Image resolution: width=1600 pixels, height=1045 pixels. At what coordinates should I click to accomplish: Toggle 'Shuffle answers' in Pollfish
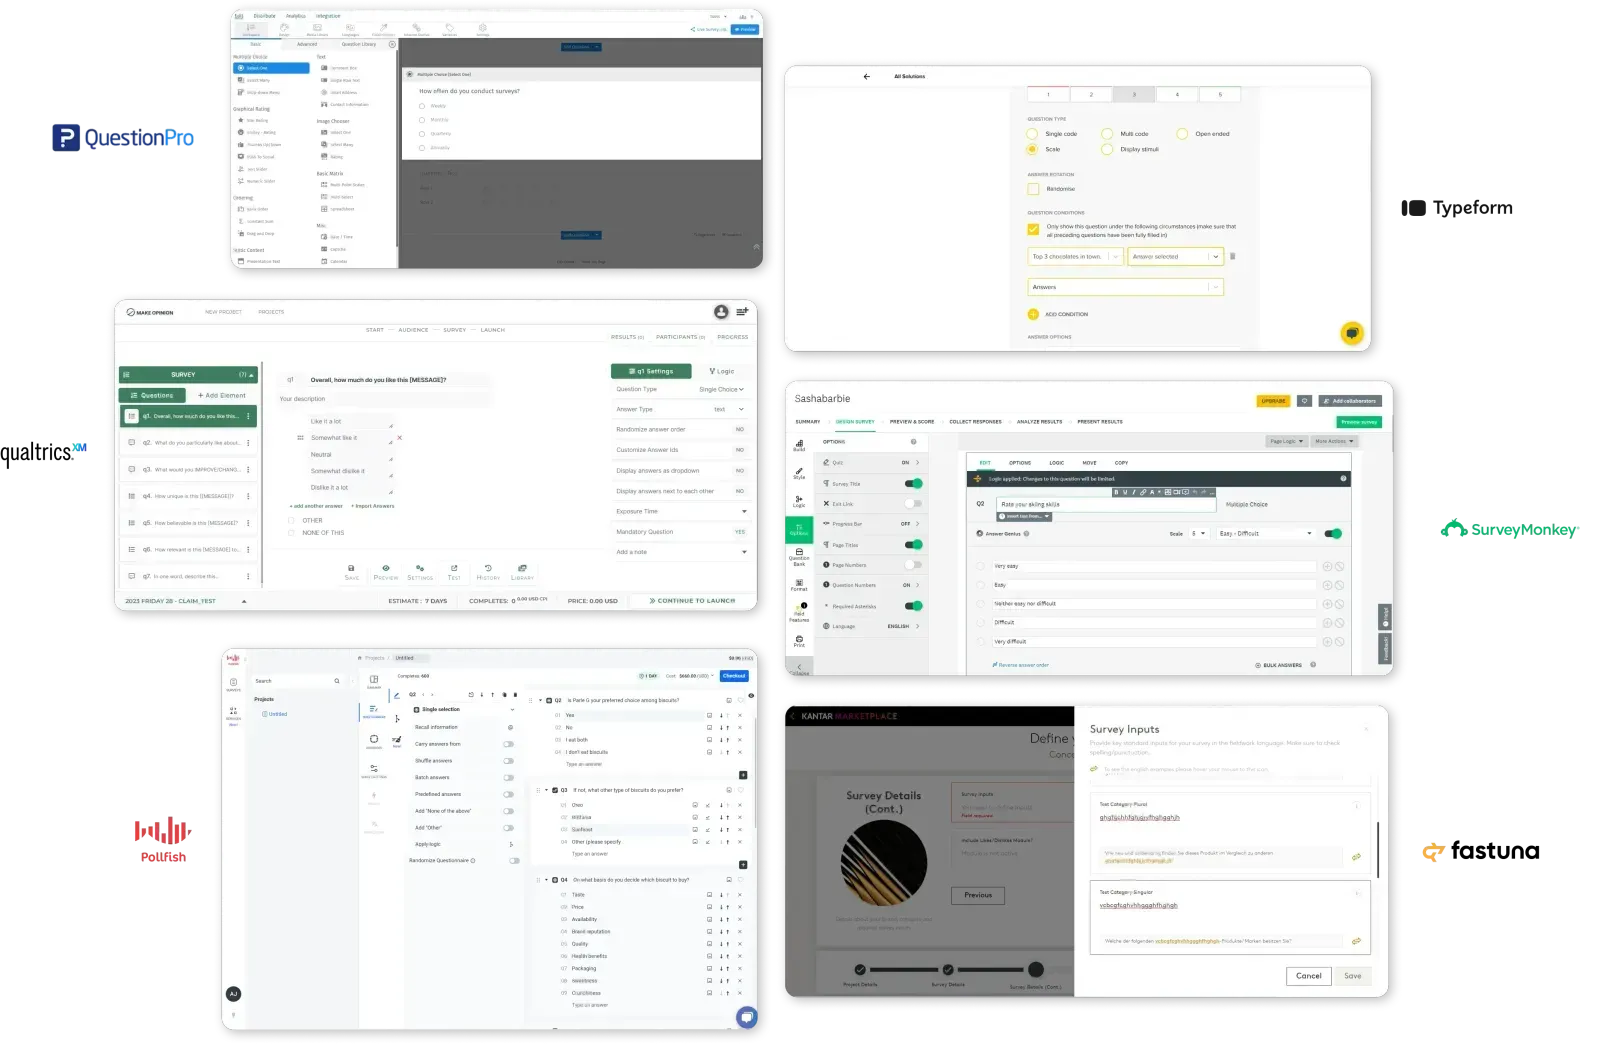[508, 761]
